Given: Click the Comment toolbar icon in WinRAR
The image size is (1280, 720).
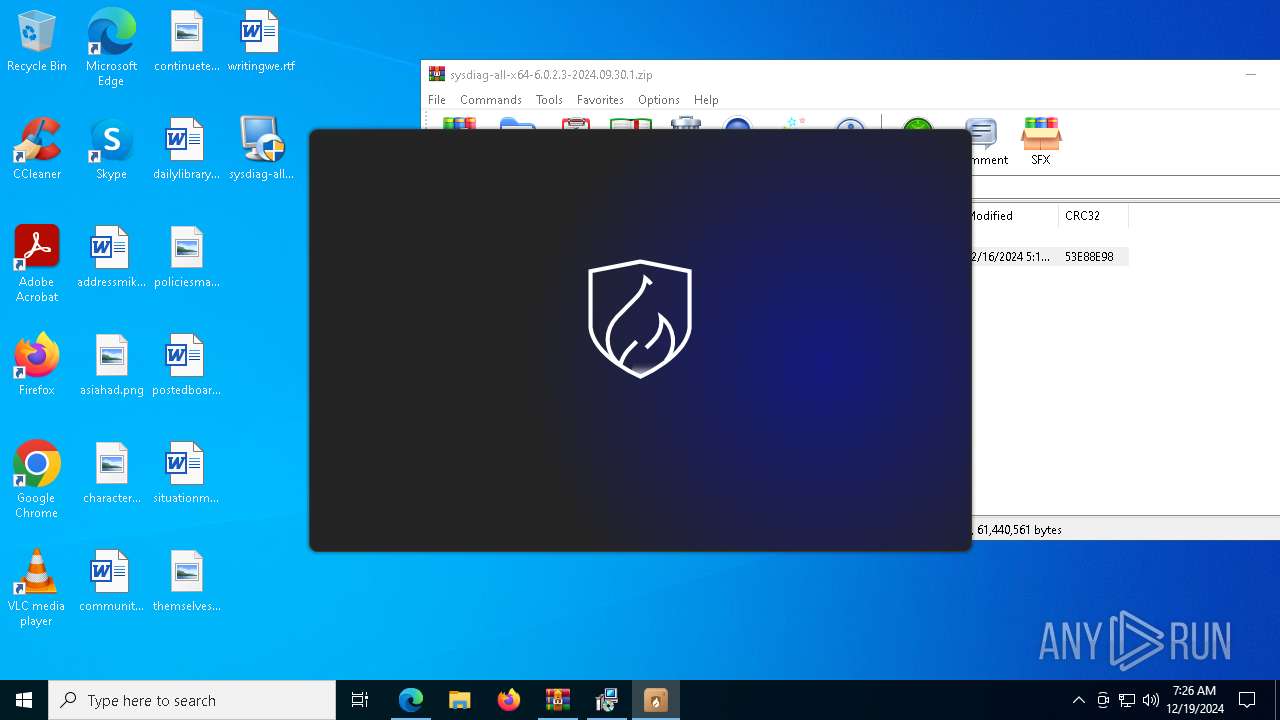Looking at the screenshot, I should click(x=986, y=142).
